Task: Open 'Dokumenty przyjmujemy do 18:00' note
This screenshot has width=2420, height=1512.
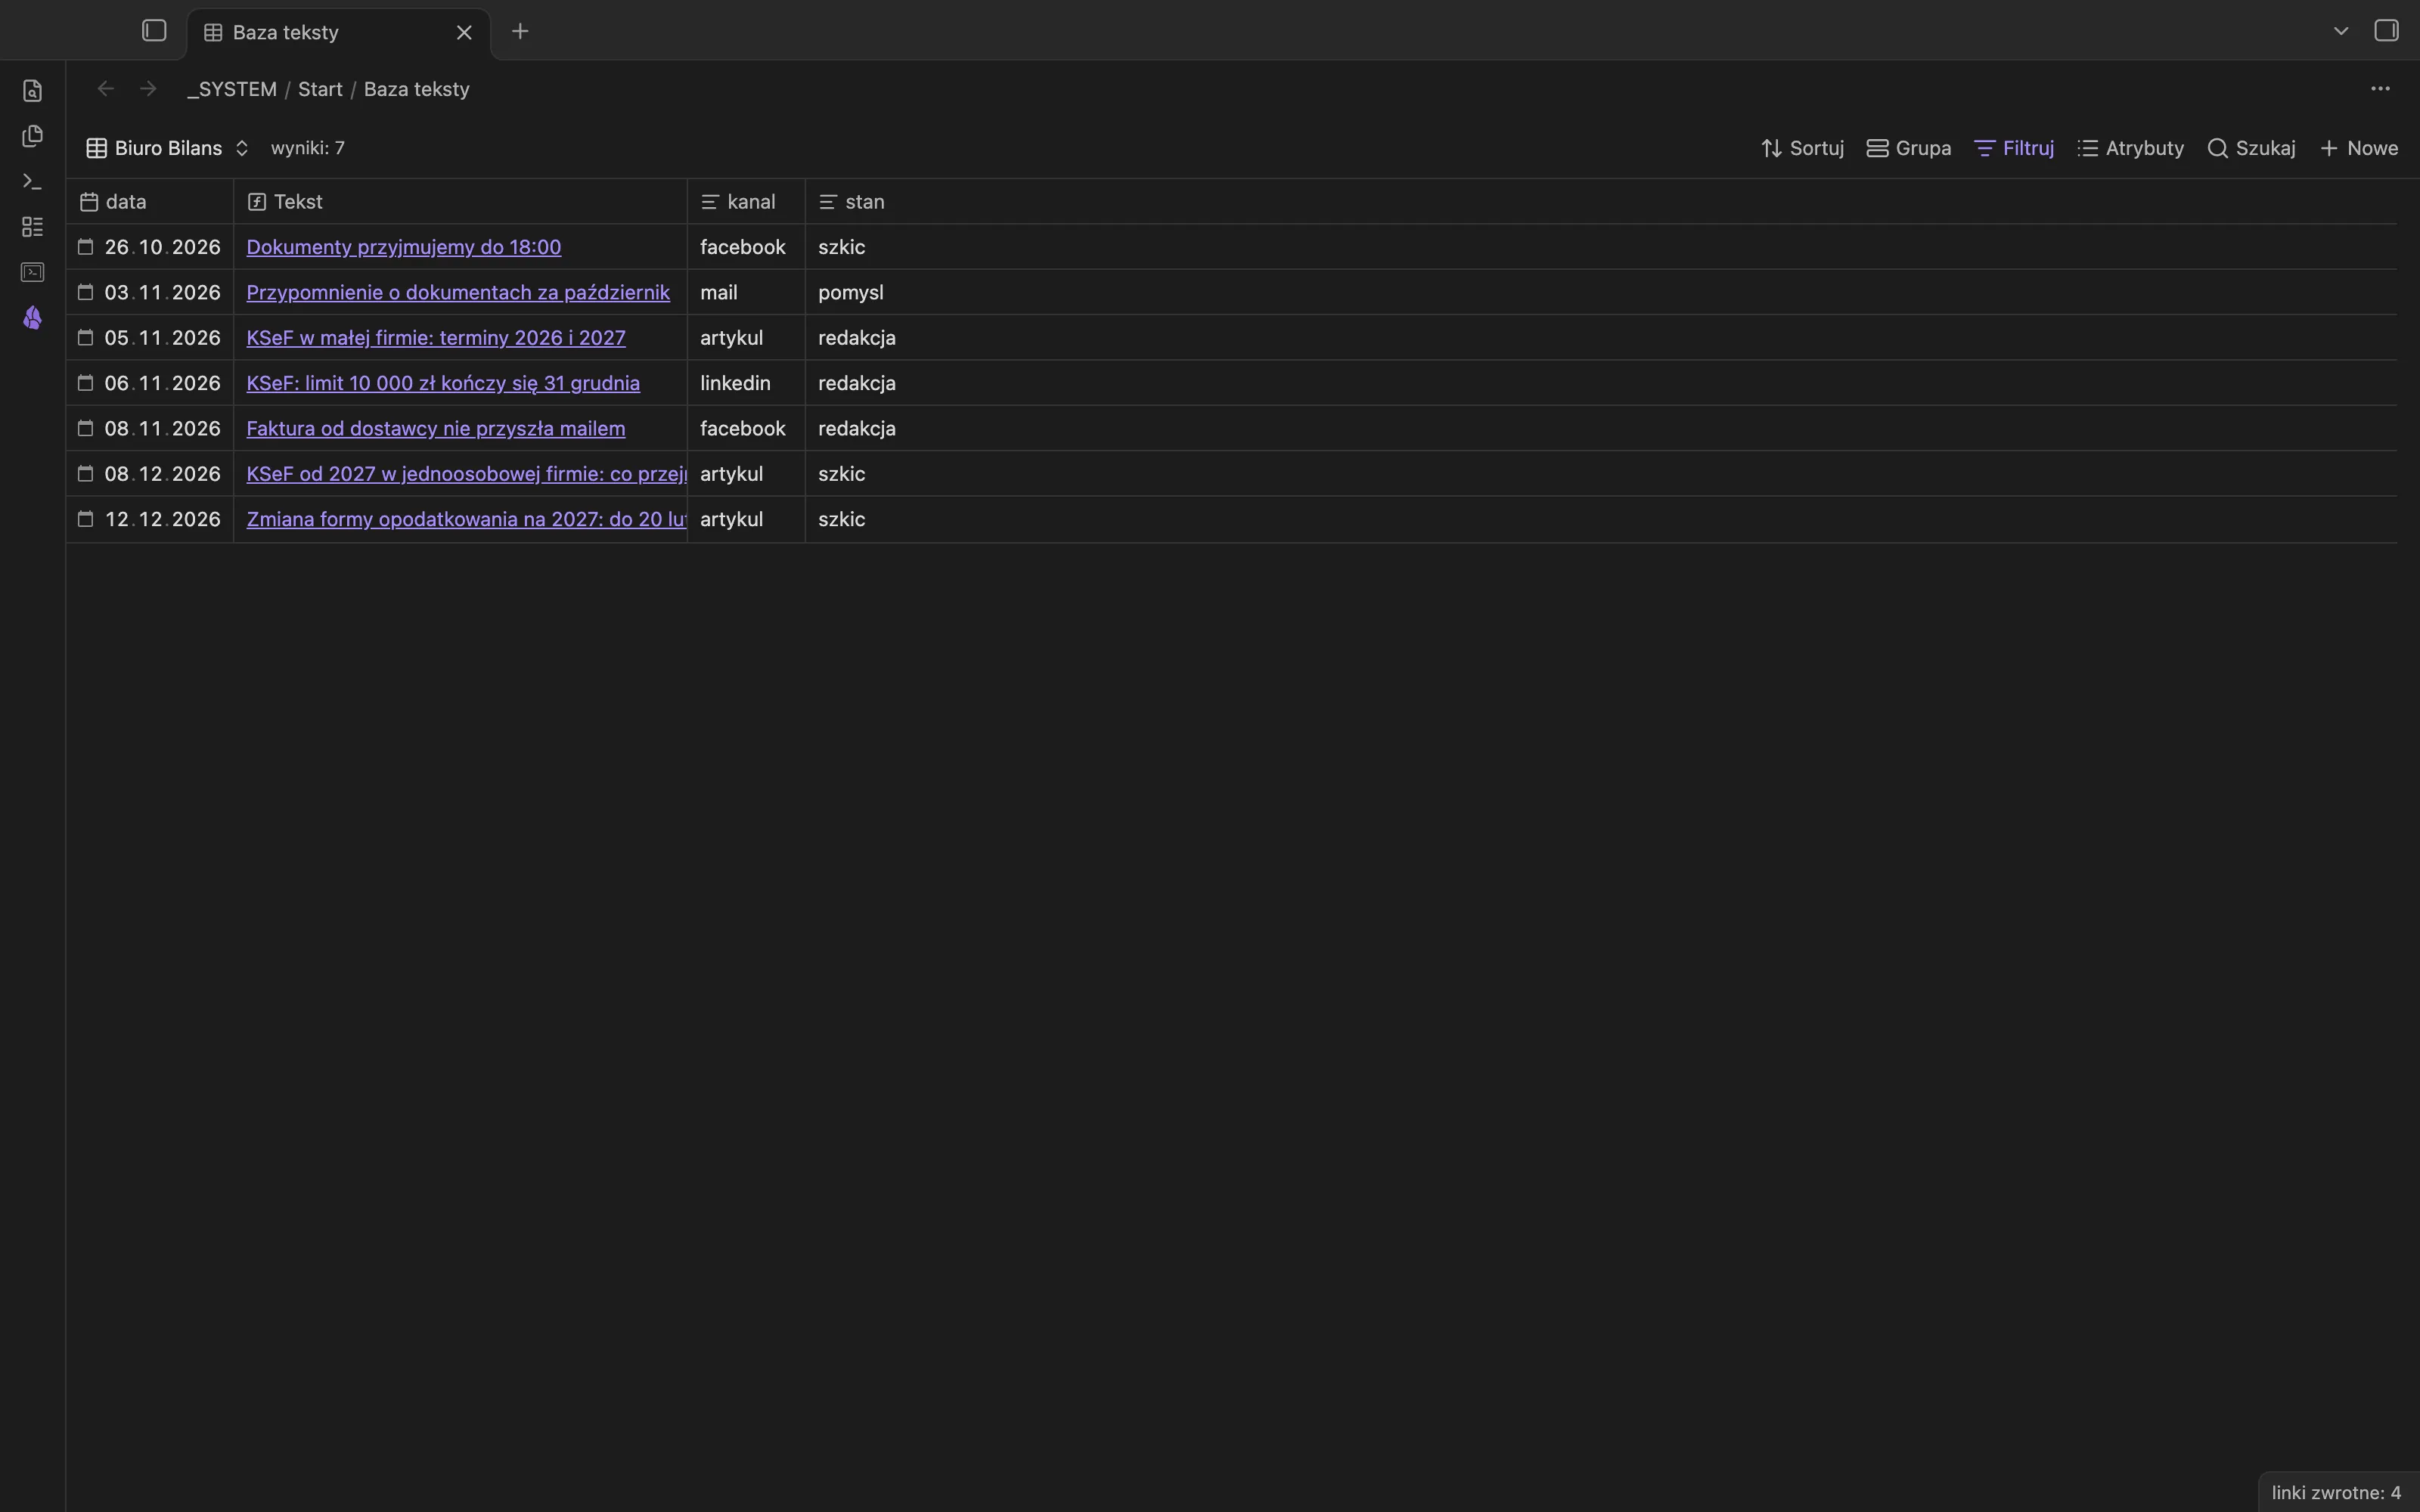Action: [404, 247]
